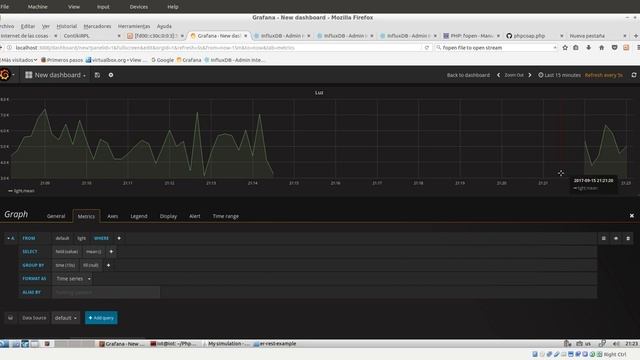Refresh the dashboard with the refresh icon
This screenshot has width=640, height=360.
633,75
